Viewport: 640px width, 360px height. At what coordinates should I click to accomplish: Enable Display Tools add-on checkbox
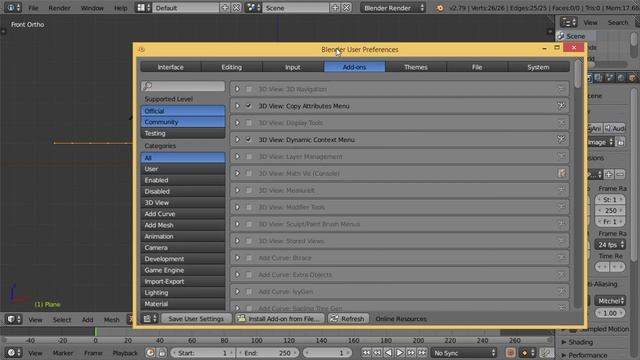pos(249,123)
